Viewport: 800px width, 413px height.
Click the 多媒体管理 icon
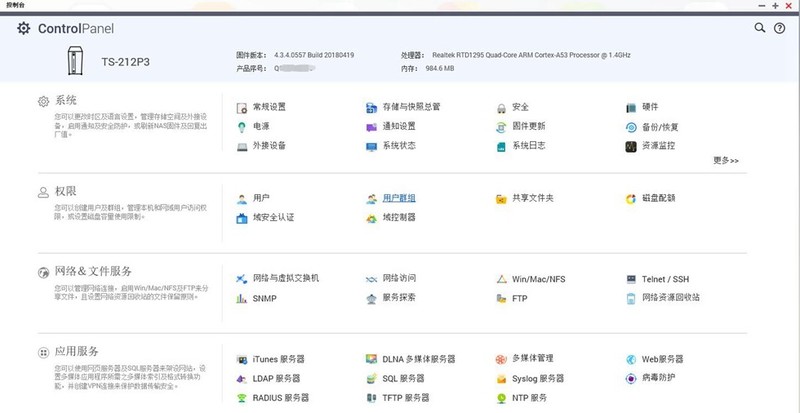[502, 359]
